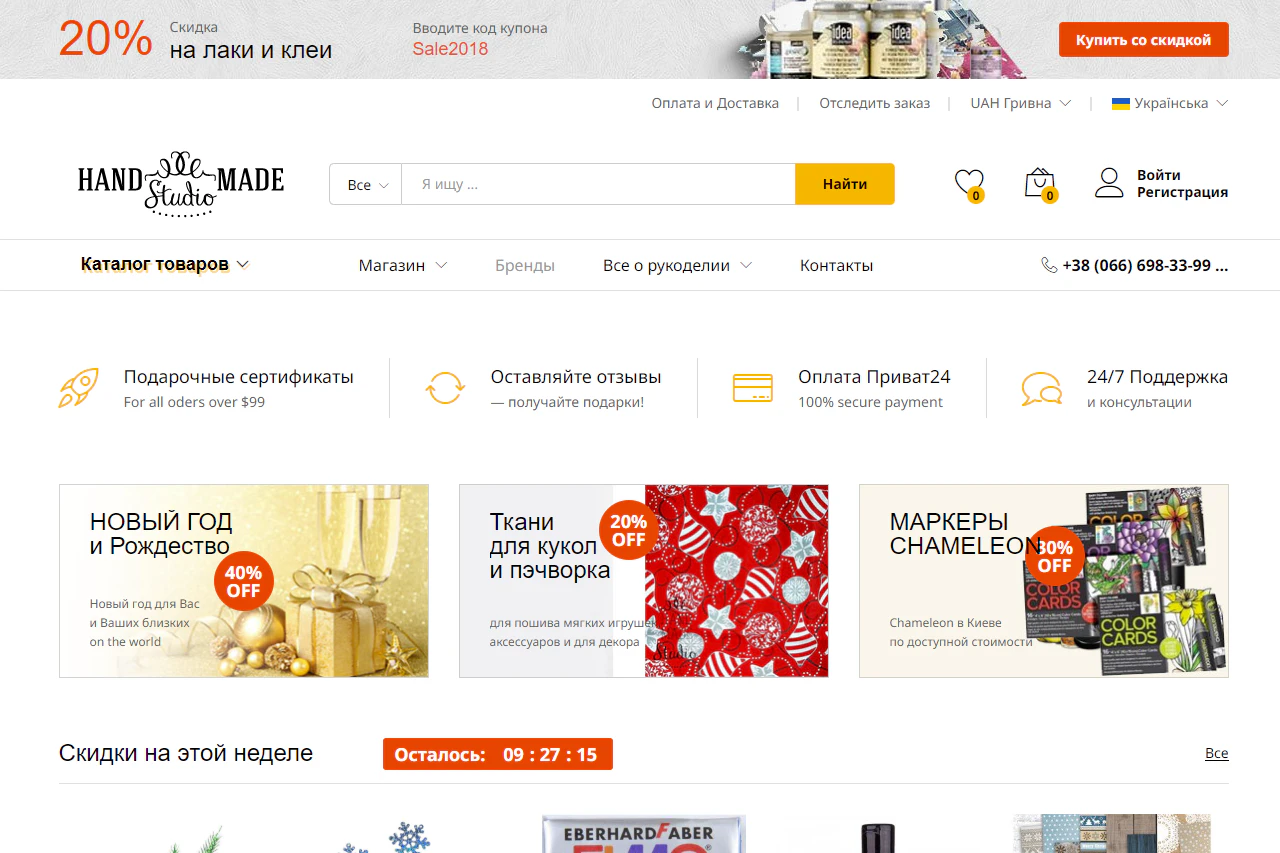Click the circular arrows reviews icon
The image size is (1280, 853).
point(445,388)
